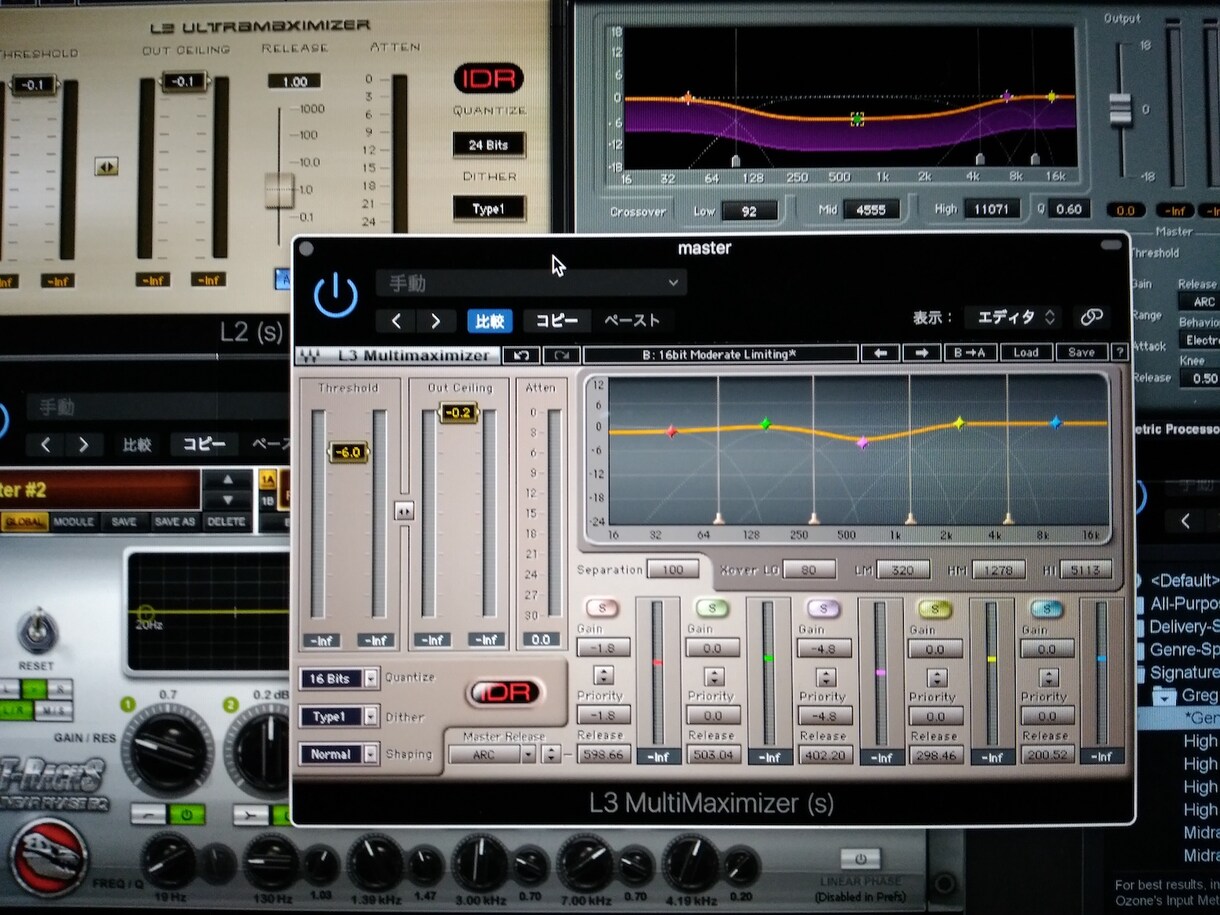Viewport: 1220px width, 915px height.
Task: Click the L3 next preset right arrow
Action: point(921,353)
